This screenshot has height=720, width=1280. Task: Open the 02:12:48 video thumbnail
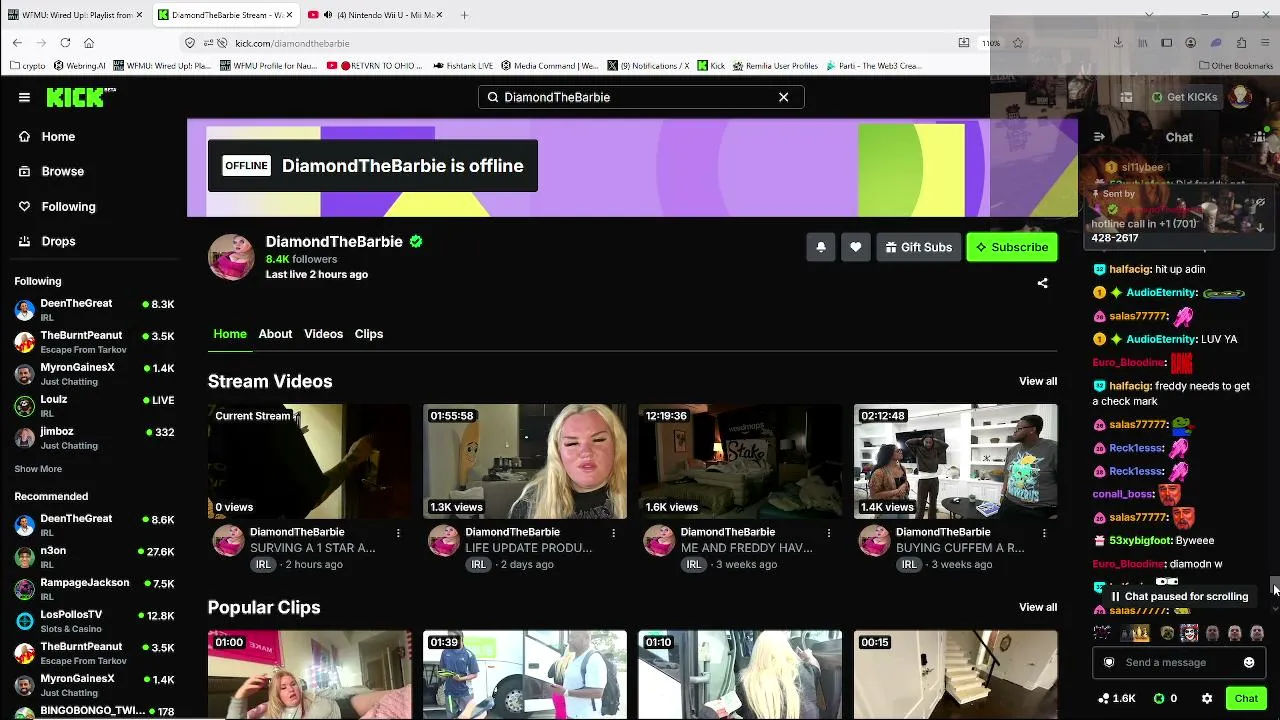pyautogui.click(x=956, y=461)
